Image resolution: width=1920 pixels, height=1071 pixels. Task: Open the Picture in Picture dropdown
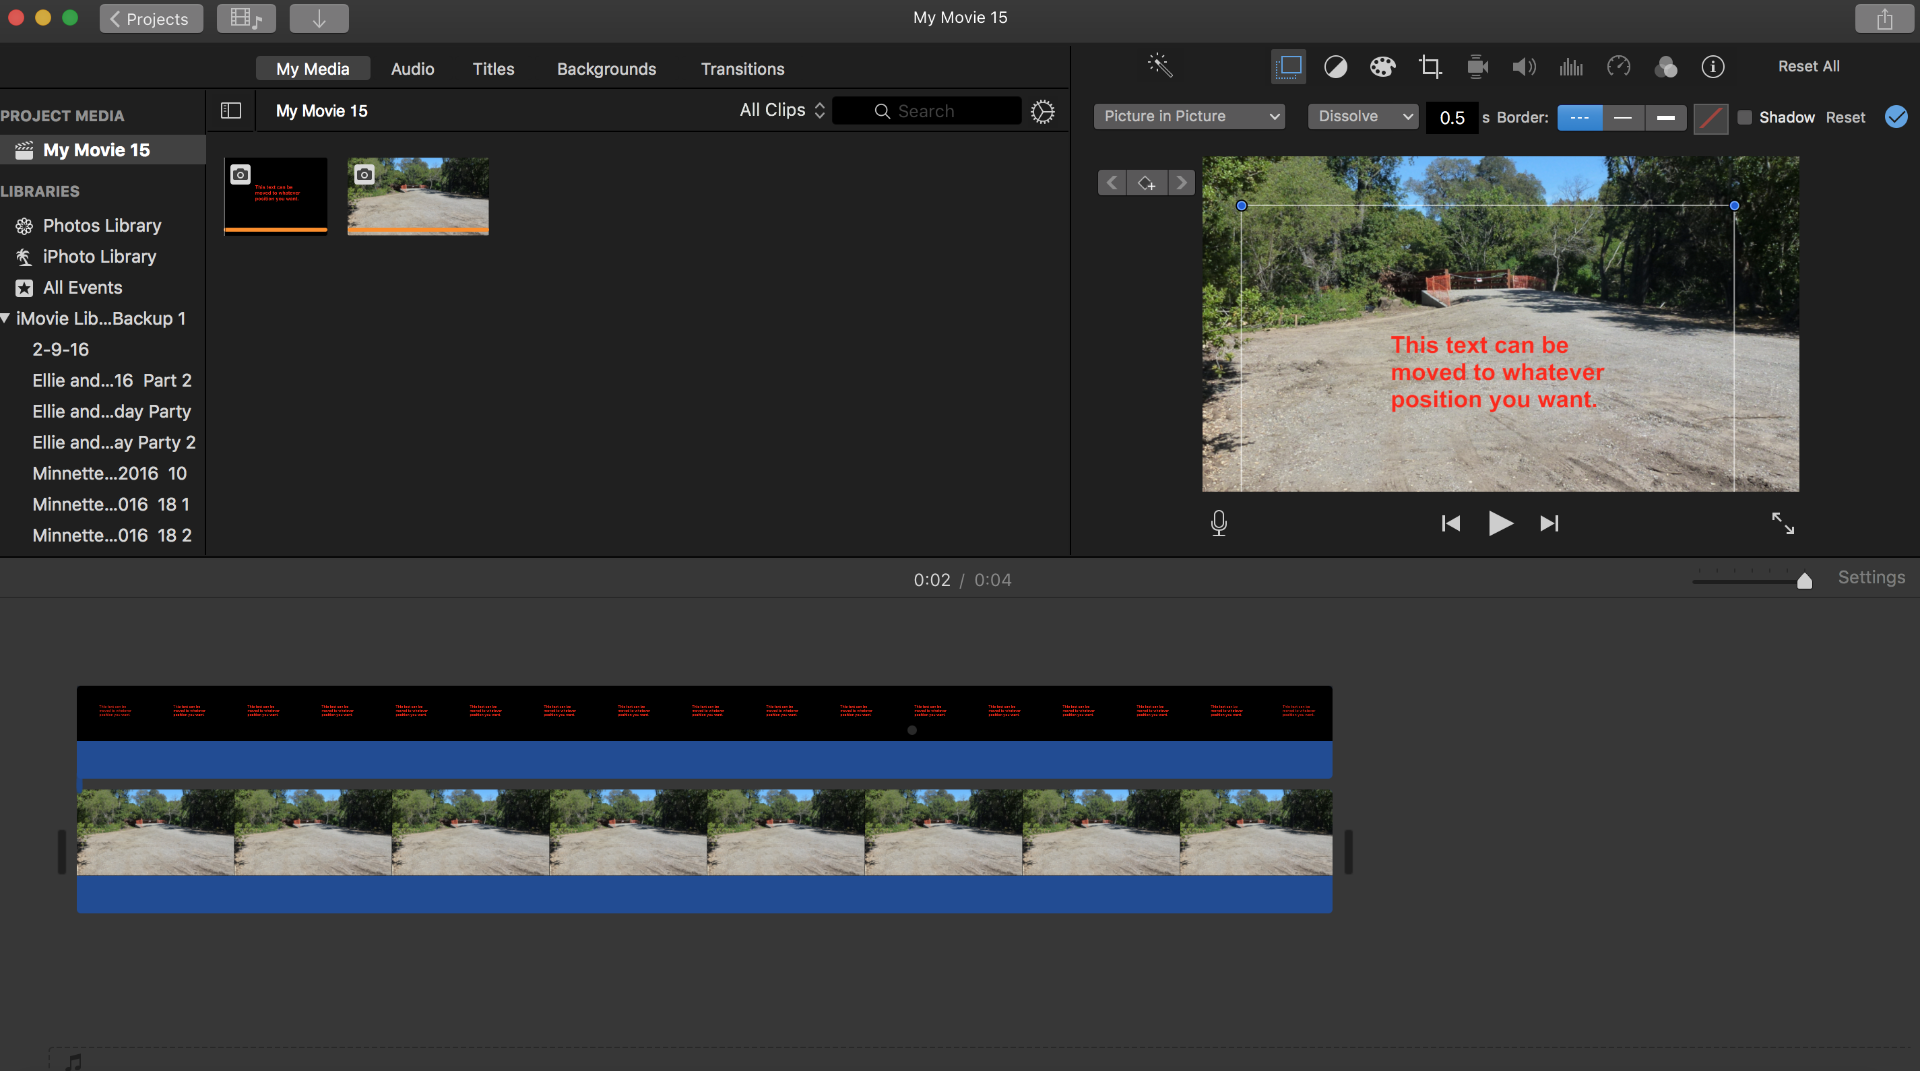[x=1189, y=117]
